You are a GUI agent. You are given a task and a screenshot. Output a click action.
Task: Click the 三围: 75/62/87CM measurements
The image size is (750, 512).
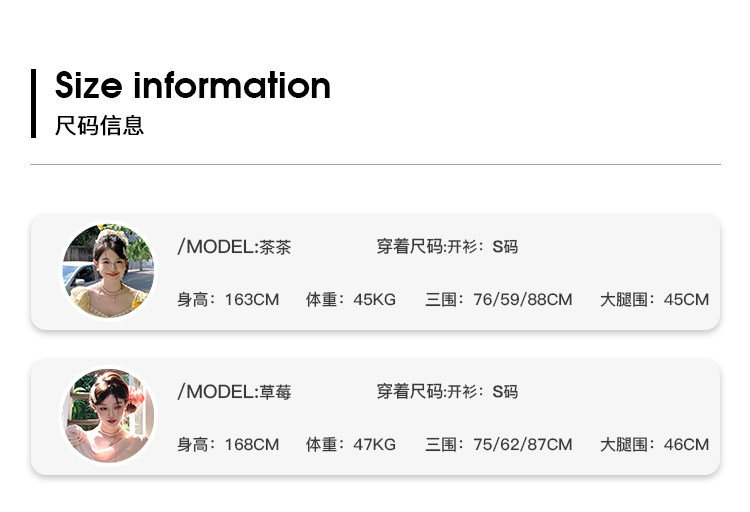(x=499, y=445)
